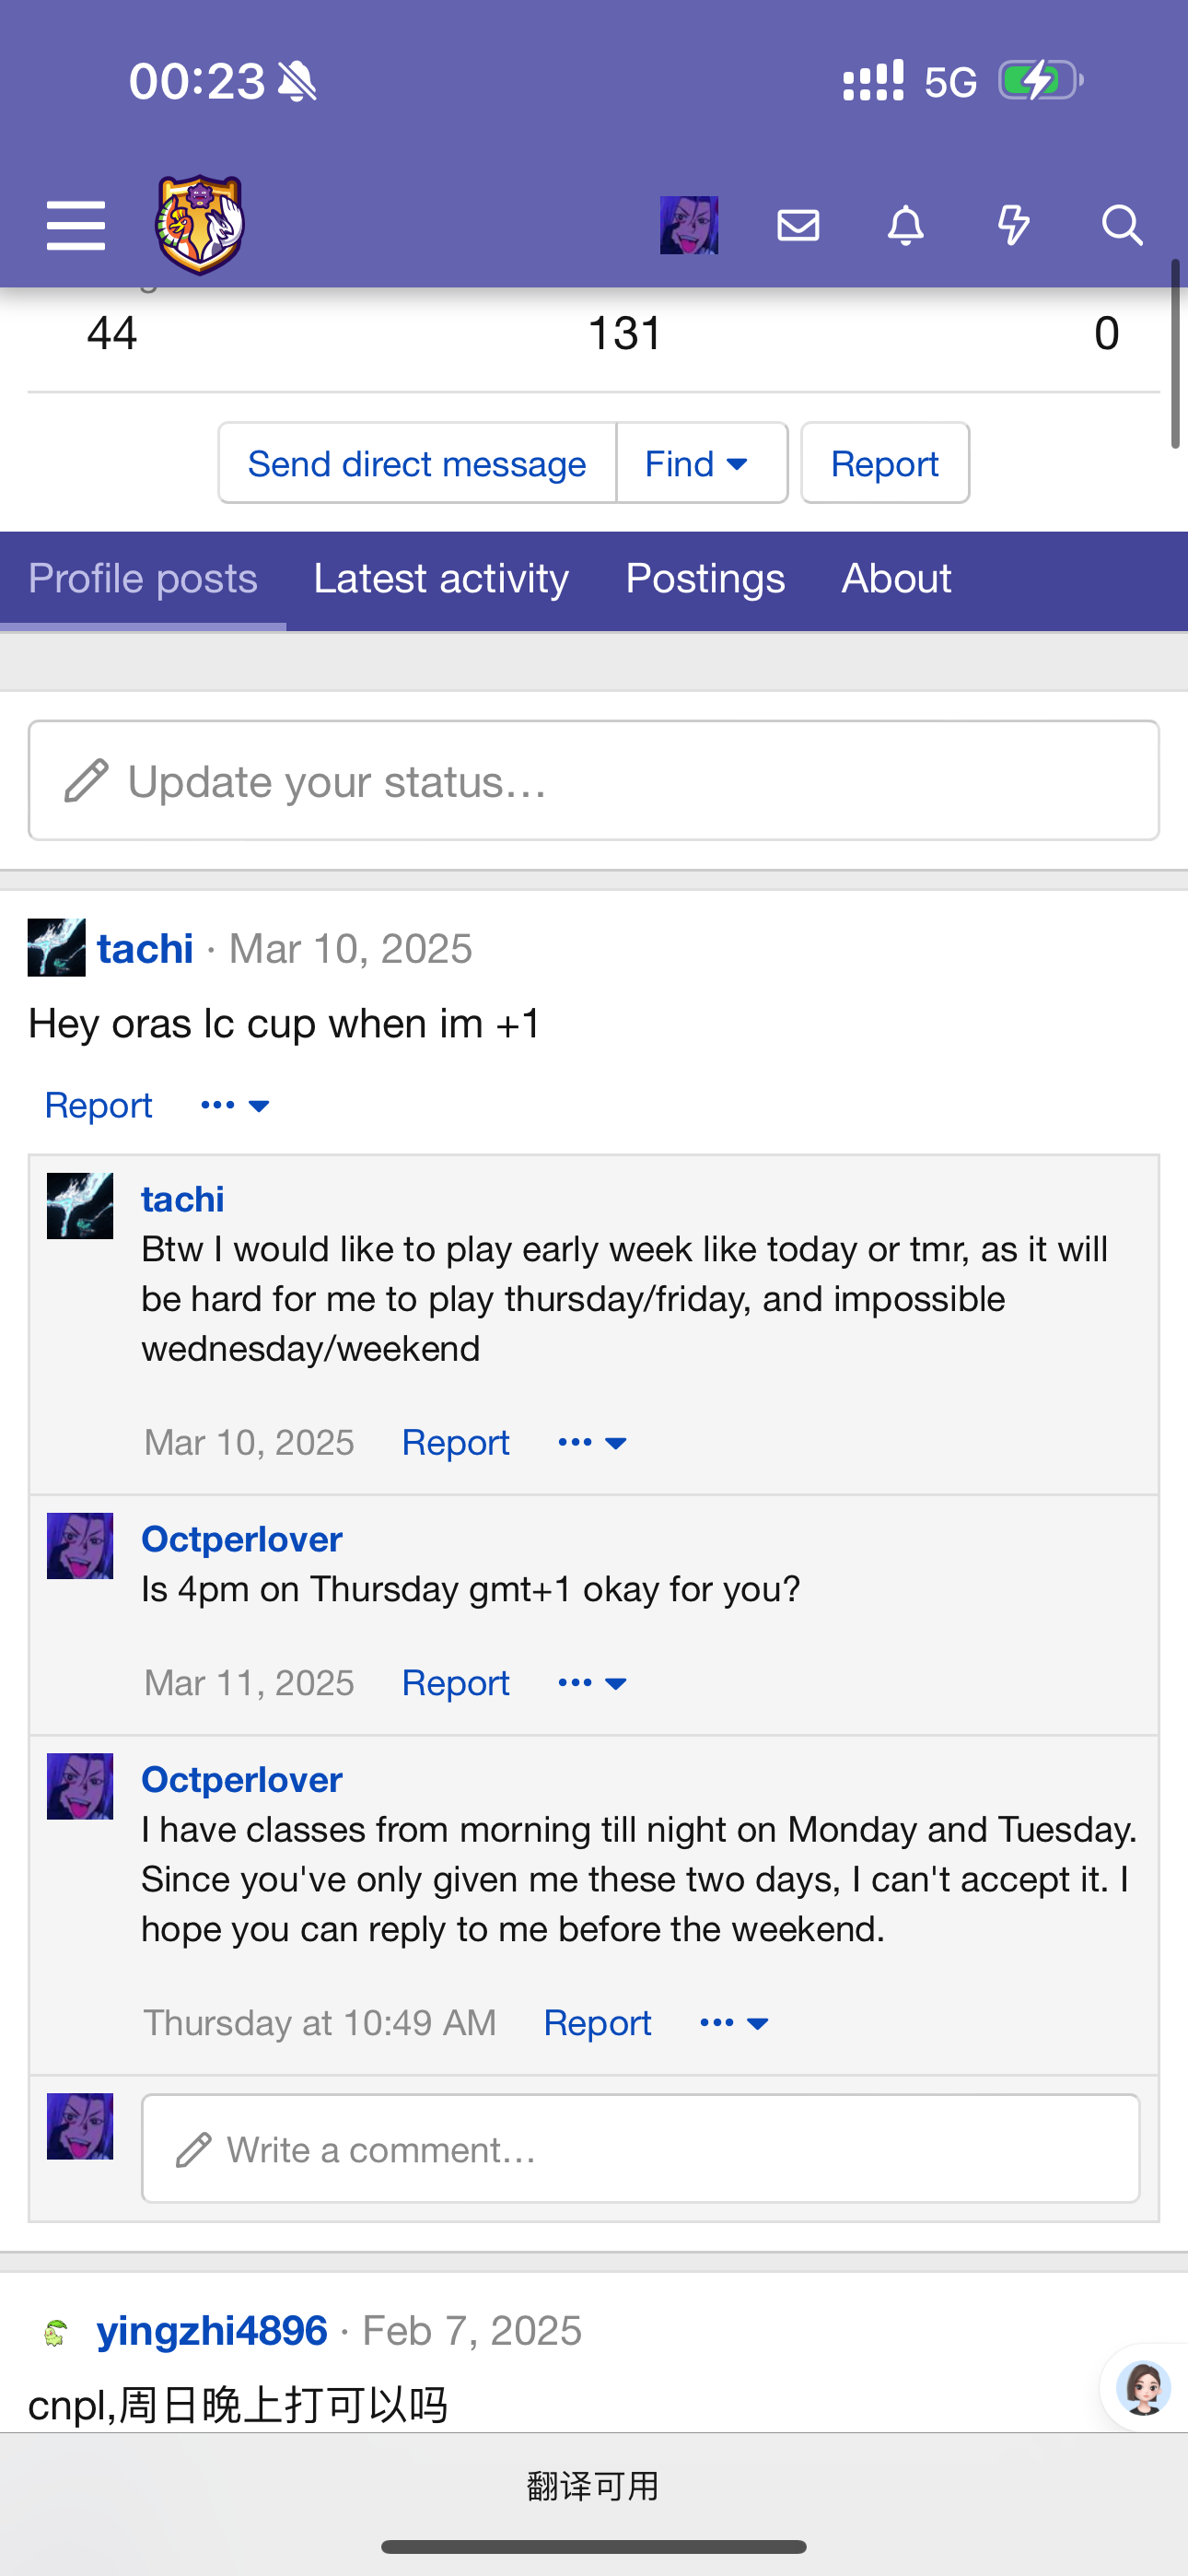Open the lightning bolt what's new icon
The image size is (1188, 2576).
pos(1014,225)
